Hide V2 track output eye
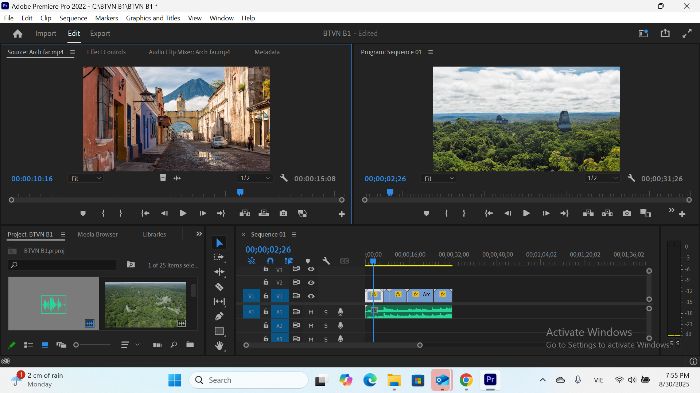 pos(311,282)
